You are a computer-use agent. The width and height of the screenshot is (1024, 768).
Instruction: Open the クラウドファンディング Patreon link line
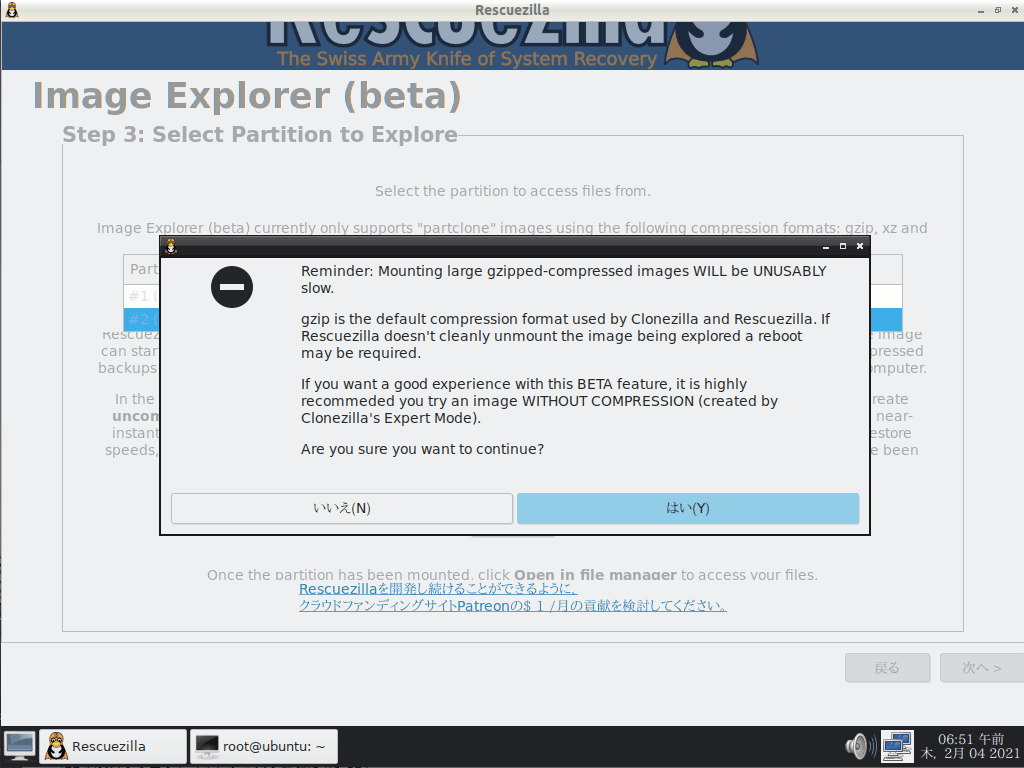coord(513,606)
